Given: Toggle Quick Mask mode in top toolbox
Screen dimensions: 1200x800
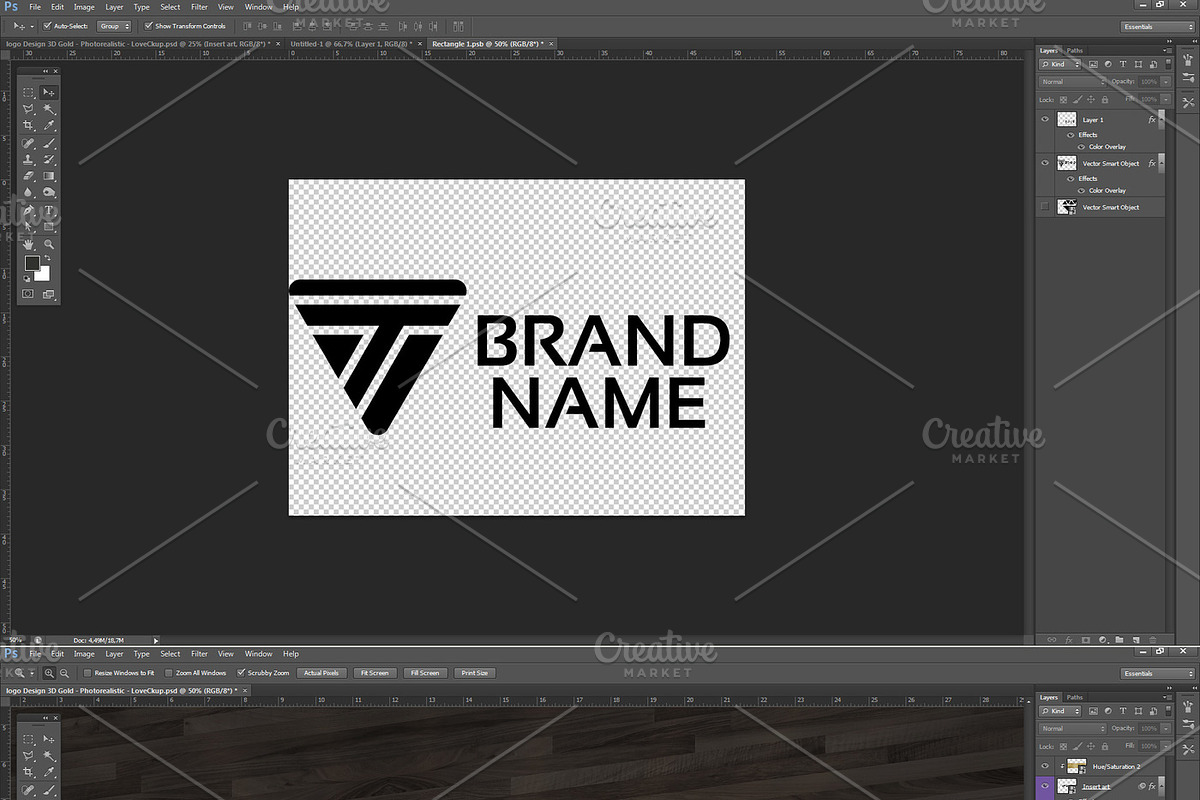Looking at the screenshot, I should coord(28,294).
